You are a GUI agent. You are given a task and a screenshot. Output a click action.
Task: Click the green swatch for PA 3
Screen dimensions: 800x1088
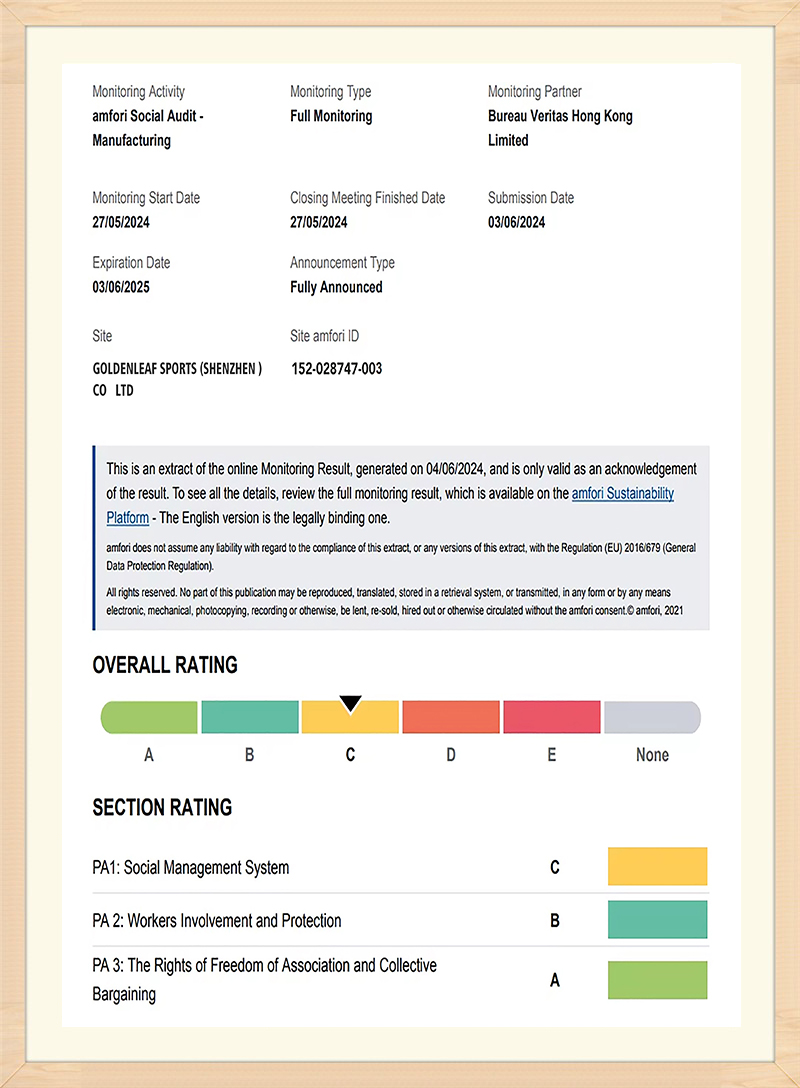[658, 980]
